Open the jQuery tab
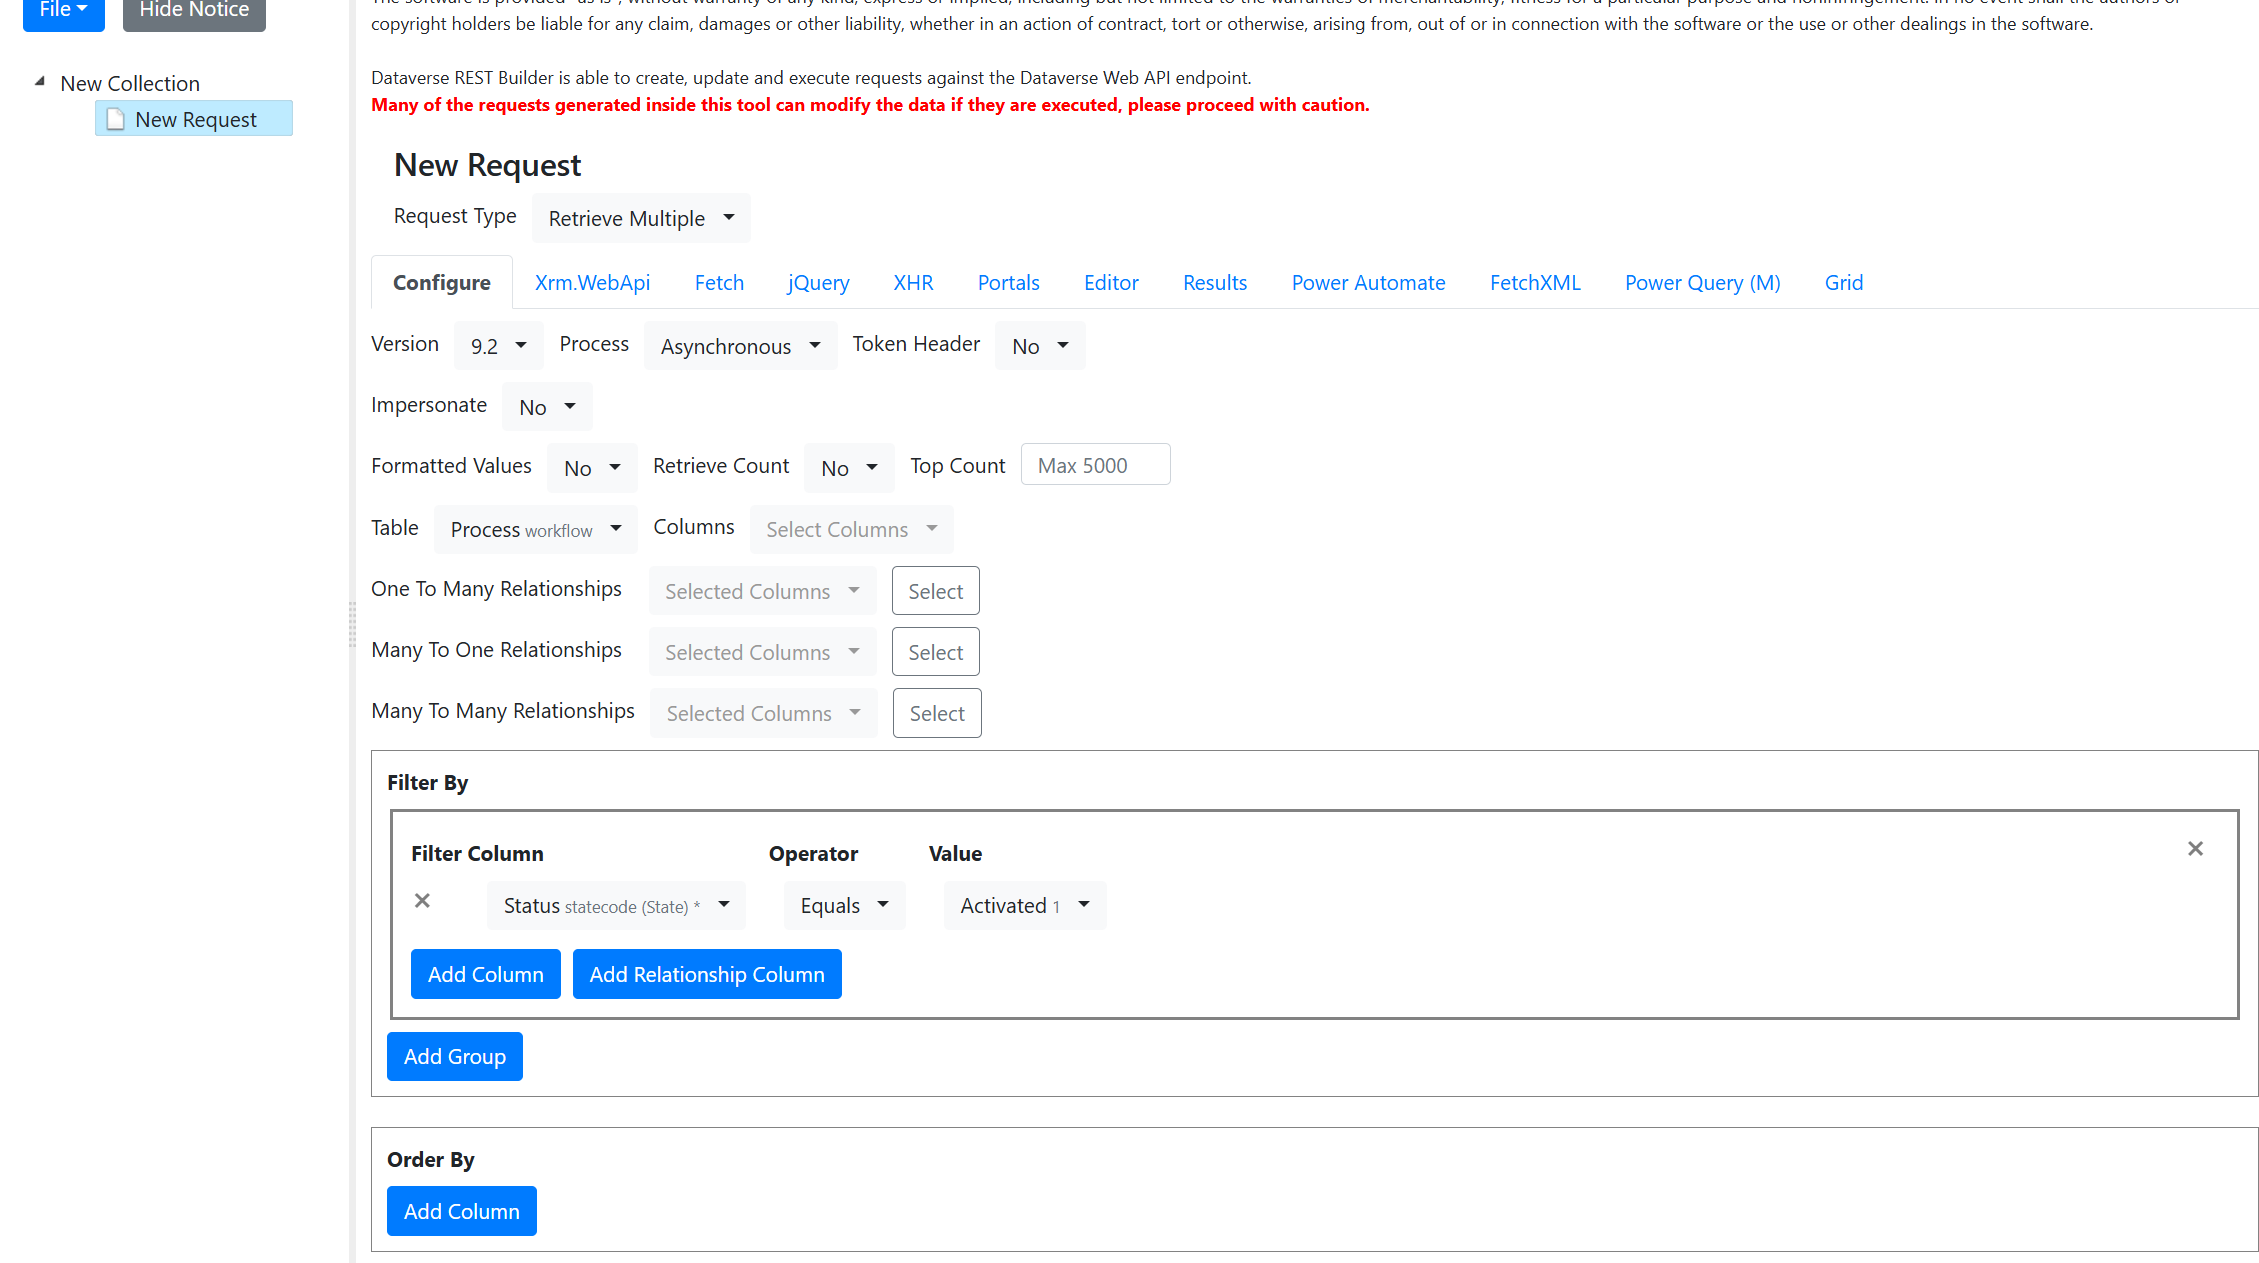 pos(819,282)
